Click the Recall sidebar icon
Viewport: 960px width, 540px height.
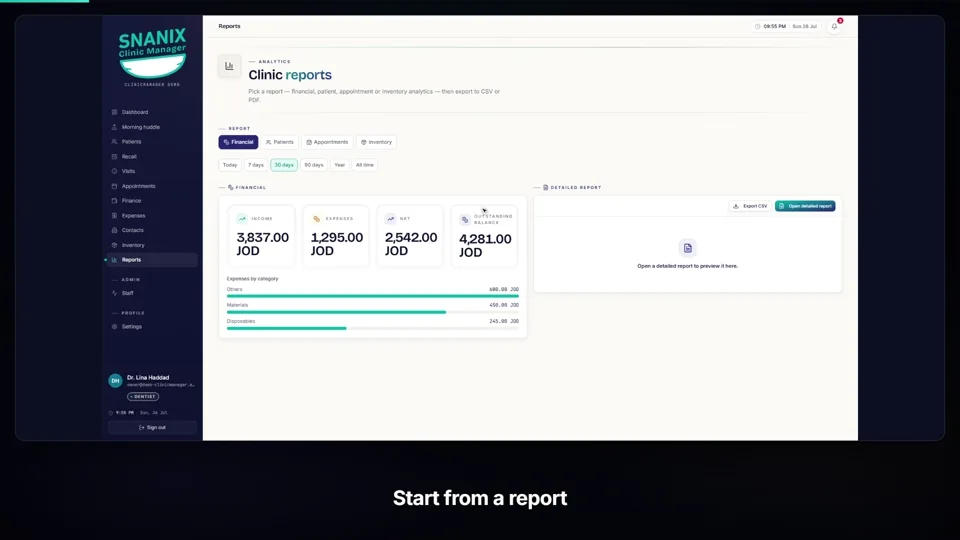(x=114, y=156)
